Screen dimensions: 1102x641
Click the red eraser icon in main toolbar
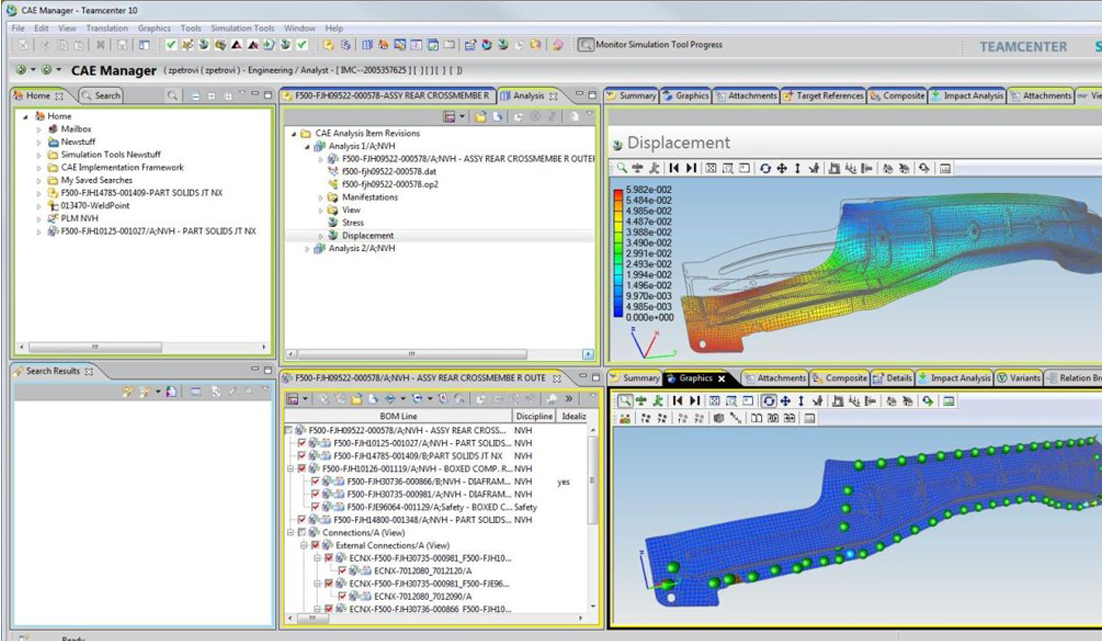click(x=558, y=45)
